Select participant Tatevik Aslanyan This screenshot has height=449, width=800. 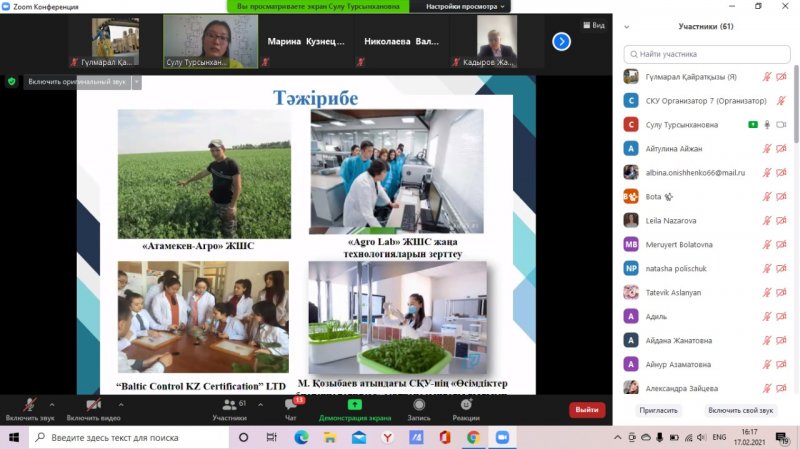pos(707,292)
